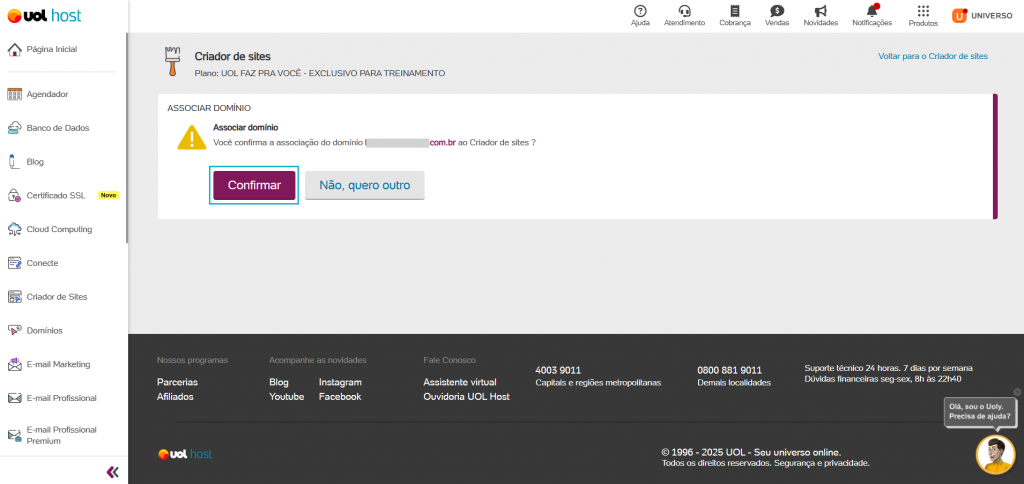Click the Confirmar button
The image size is (1024, 484).
[254, 185]
